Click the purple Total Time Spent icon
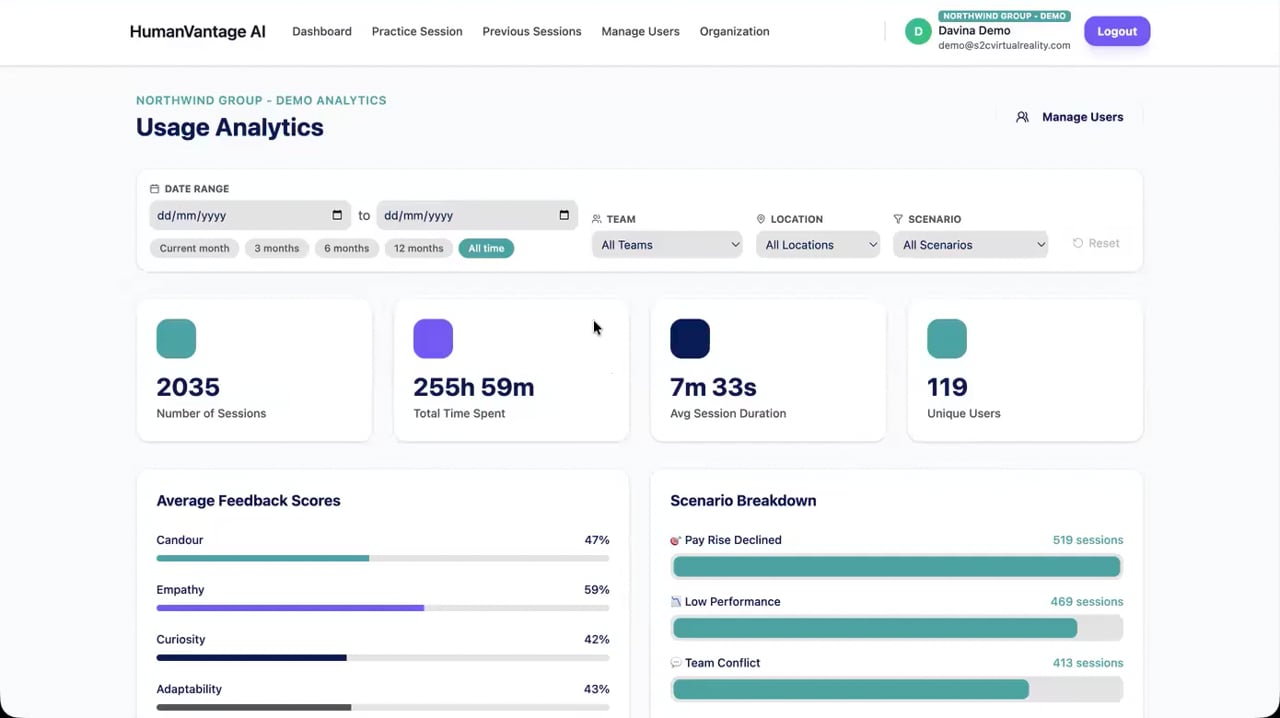This screenshot has height=718, width=1280. coord(433,339)
